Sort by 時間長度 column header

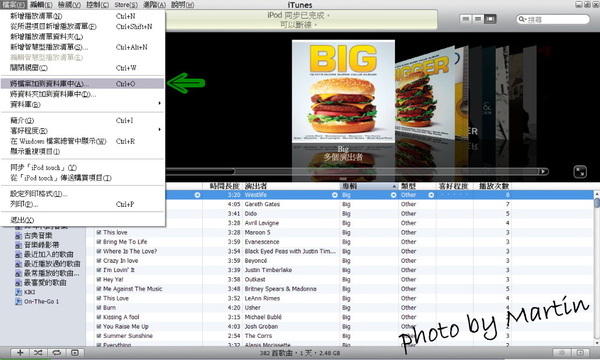222,186
